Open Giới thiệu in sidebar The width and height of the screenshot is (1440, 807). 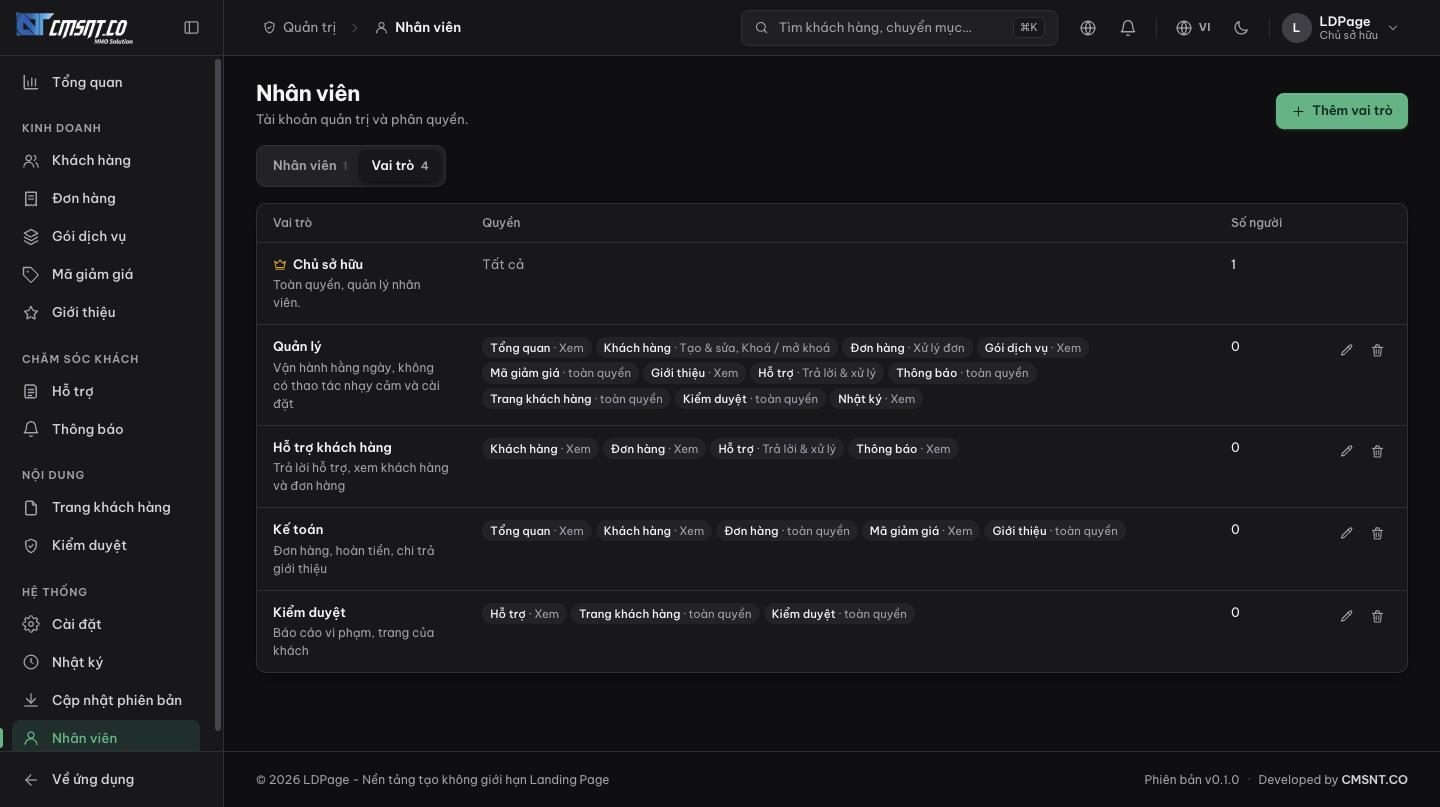[x=106, y=312]
